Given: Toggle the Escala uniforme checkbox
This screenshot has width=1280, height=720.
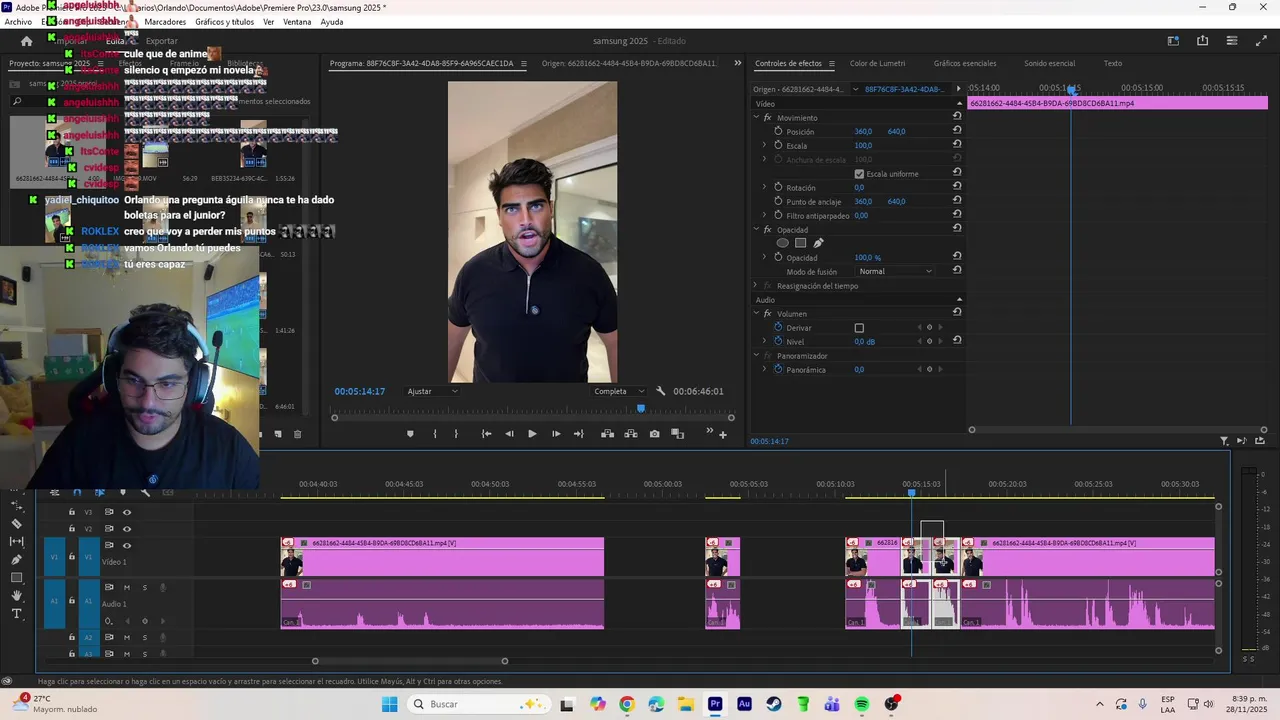Looking at the screenshot, I should (859, 174).
